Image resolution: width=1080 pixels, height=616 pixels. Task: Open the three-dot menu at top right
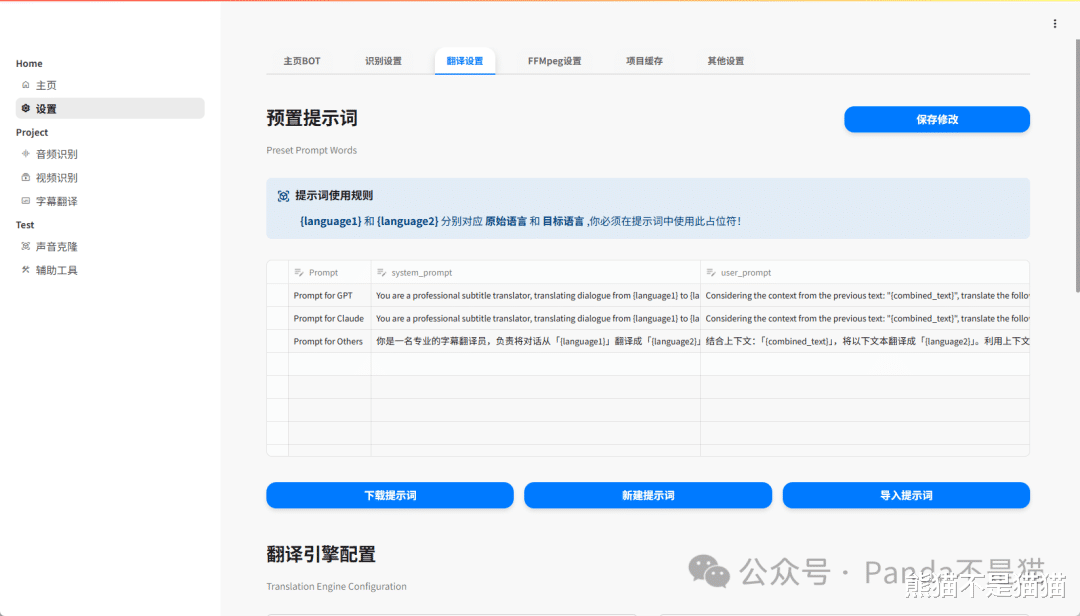[1055, 23]
